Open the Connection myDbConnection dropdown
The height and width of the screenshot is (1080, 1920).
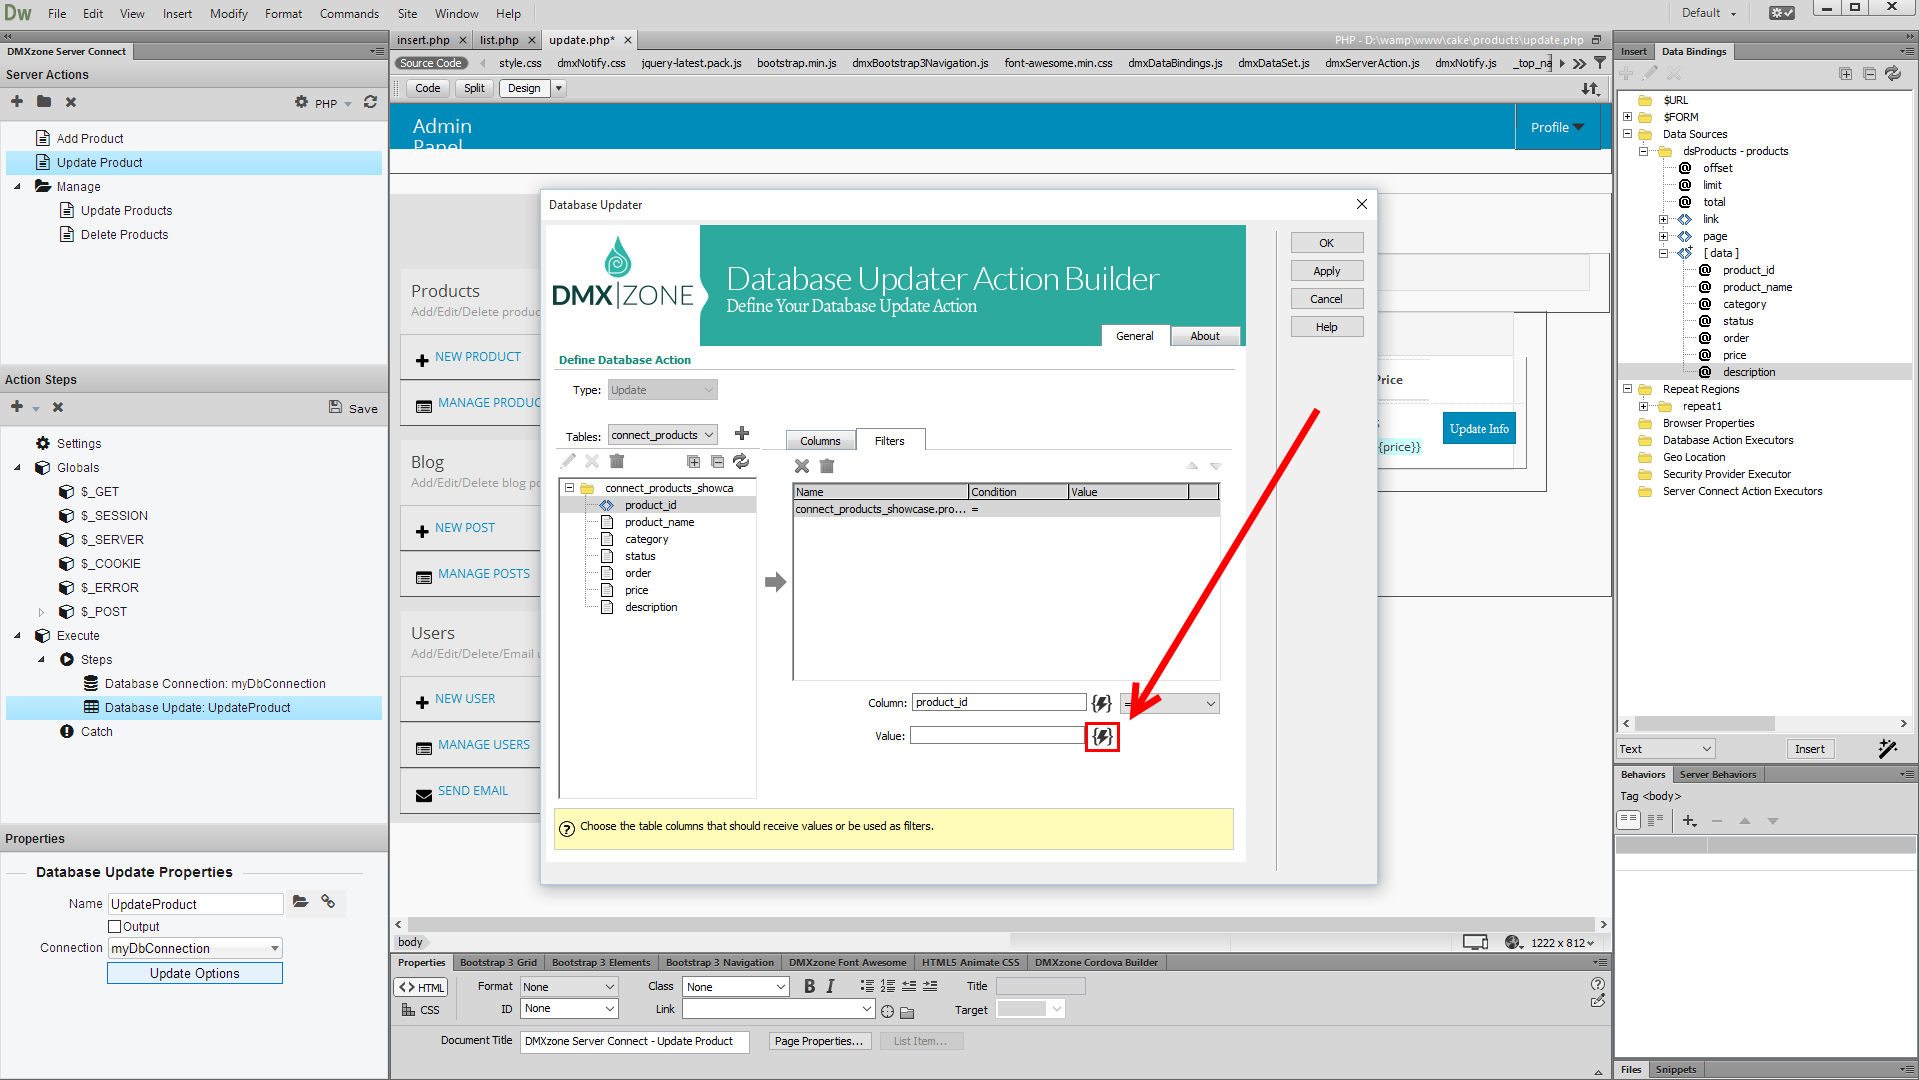(195, 948)
